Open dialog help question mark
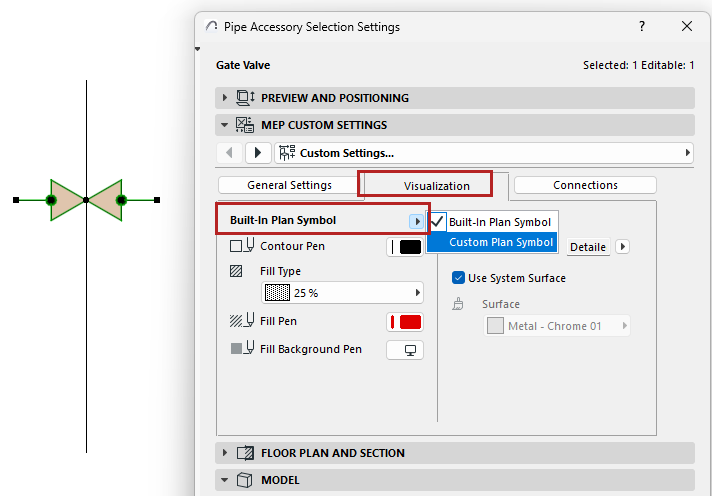712x496 pixels. point(642,26)
